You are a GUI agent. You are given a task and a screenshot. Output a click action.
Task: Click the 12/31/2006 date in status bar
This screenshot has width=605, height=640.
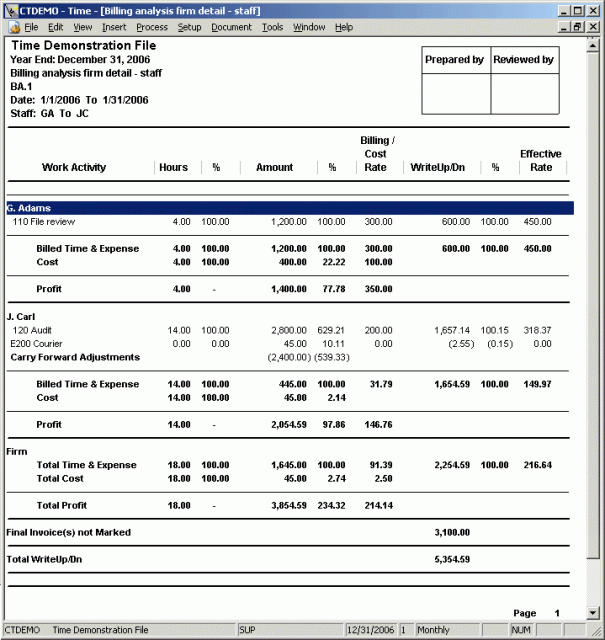pos(370,630)
